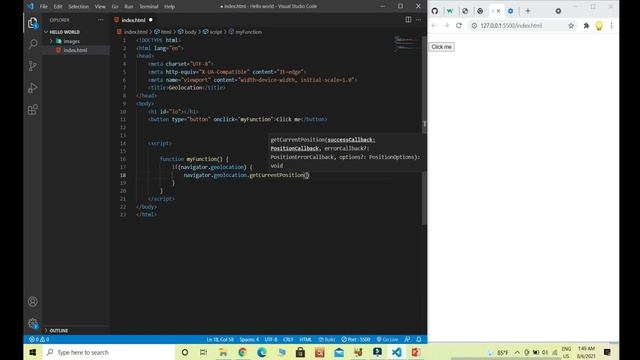Click the Build status bar item

point(327,340)
